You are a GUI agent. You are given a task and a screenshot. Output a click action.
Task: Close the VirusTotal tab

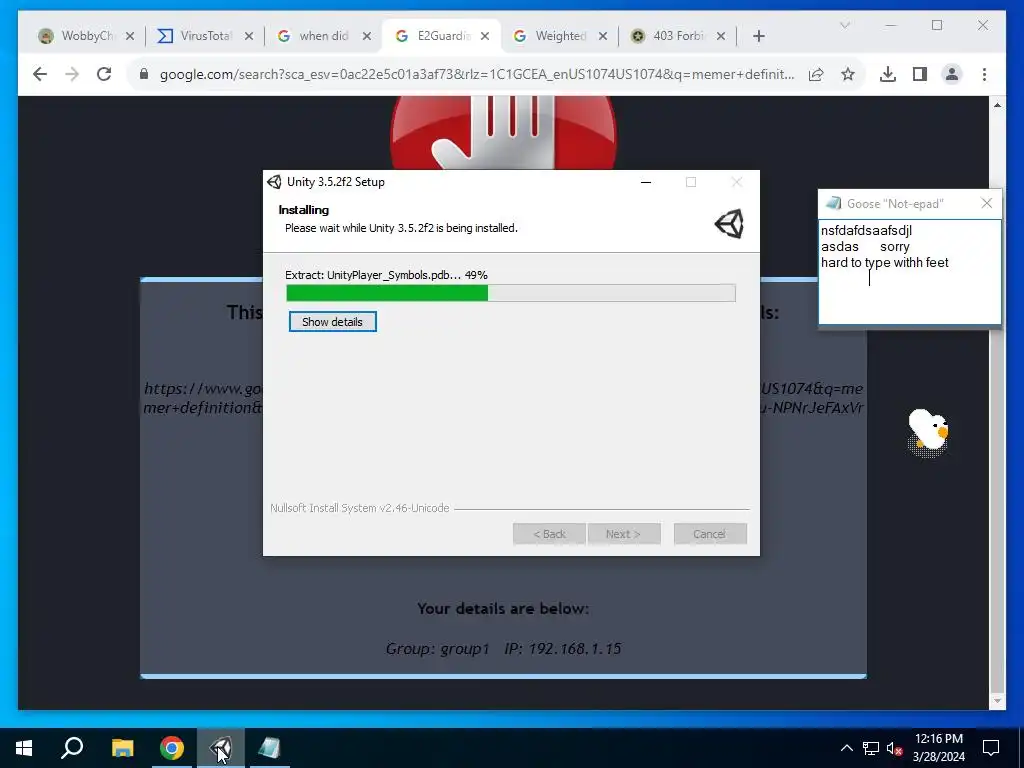(x=249, y=36)
